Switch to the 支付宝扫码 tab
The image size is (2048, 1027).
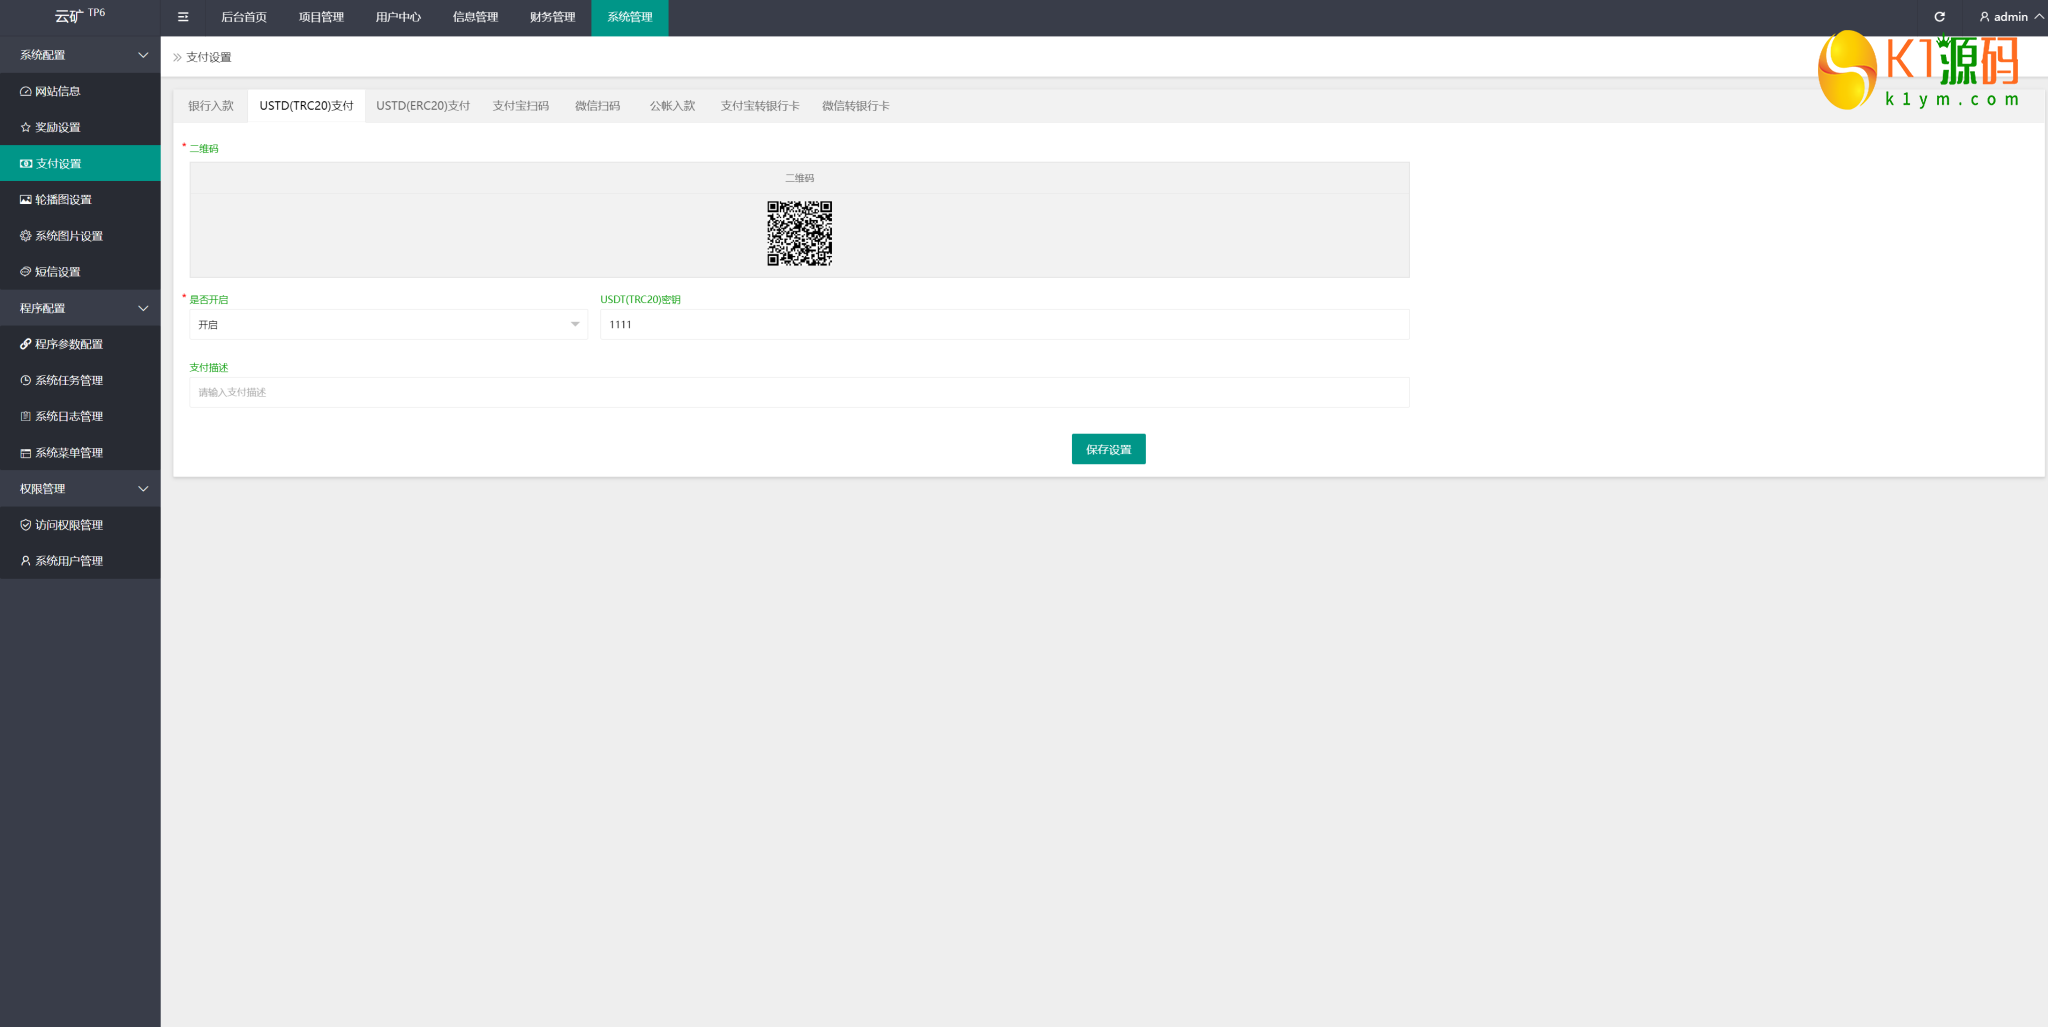[x=521, y=106]
